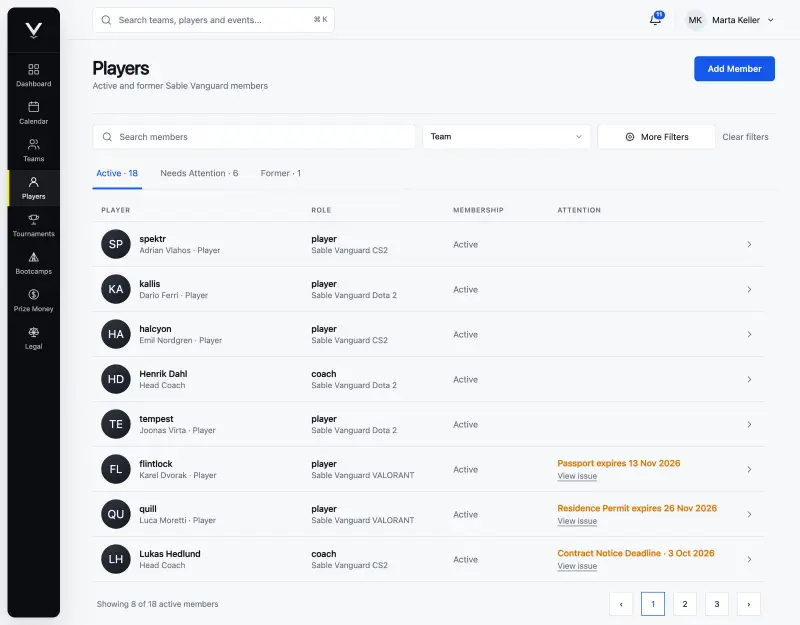View quill's residence permit issue

point(577,521)
